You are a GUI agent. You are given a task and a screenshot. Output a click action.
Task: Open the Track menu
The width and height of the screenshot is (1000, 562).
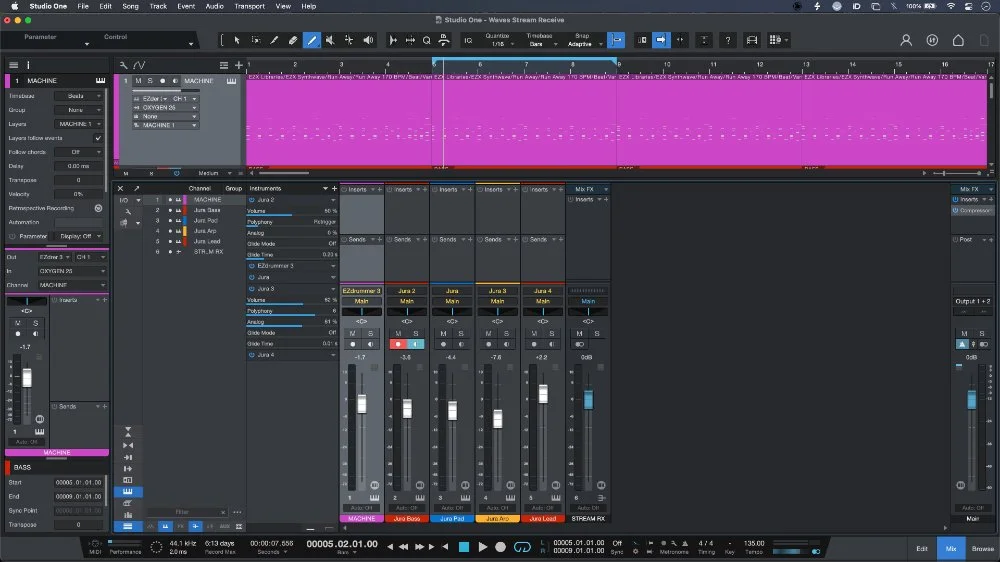(158, 6)
